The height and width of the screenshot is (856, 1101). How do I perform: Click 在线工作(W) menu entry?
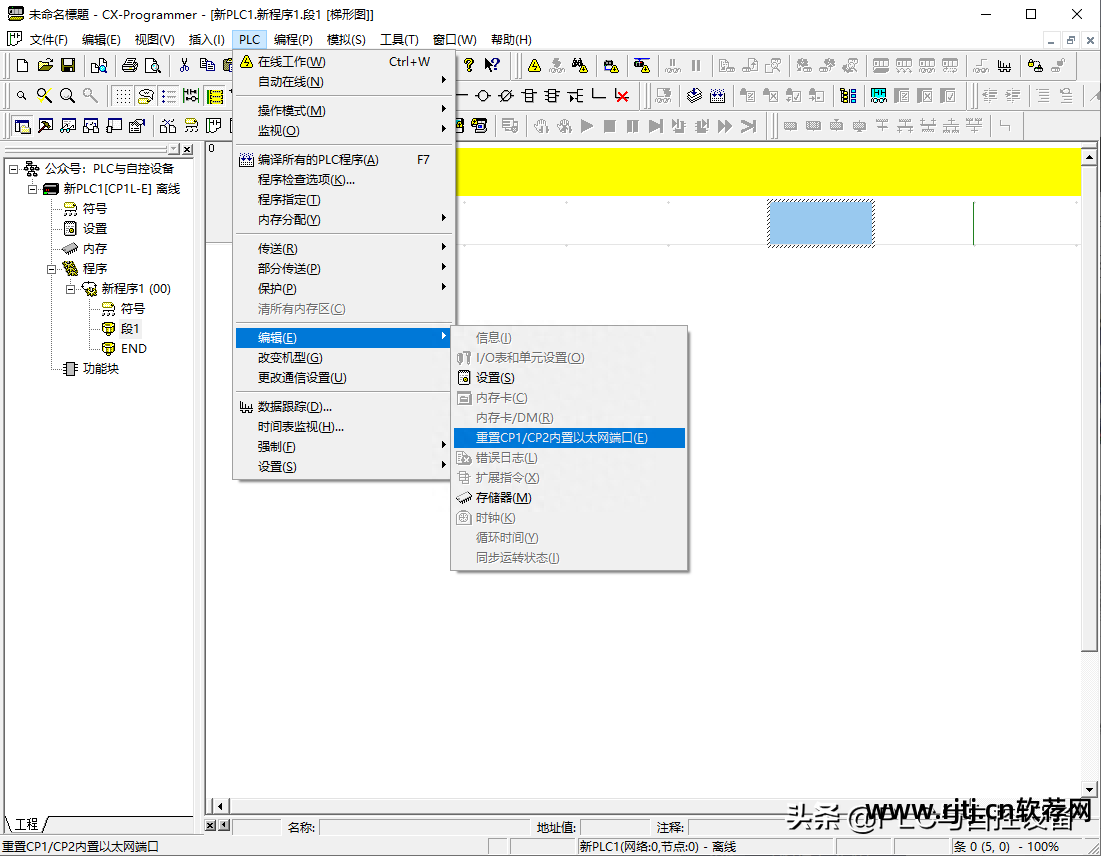[x=291, y=62]
